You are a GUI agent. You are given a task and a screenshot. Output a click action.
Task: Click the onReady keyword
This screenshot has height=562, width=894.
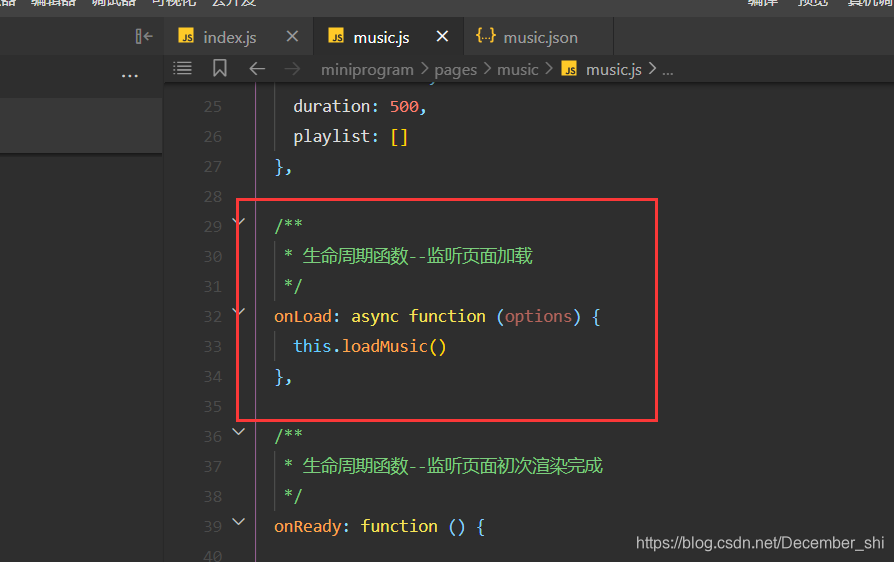coord(307,527)
